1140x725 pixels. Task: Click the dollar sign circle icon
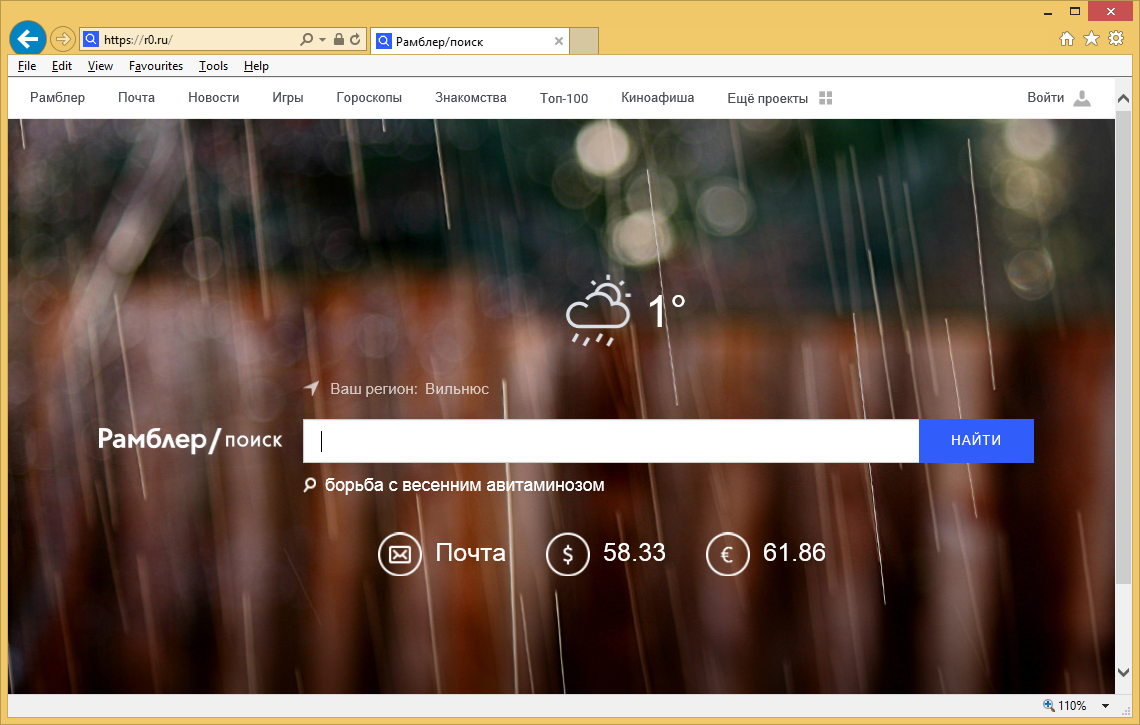click(x=568, y=554)
